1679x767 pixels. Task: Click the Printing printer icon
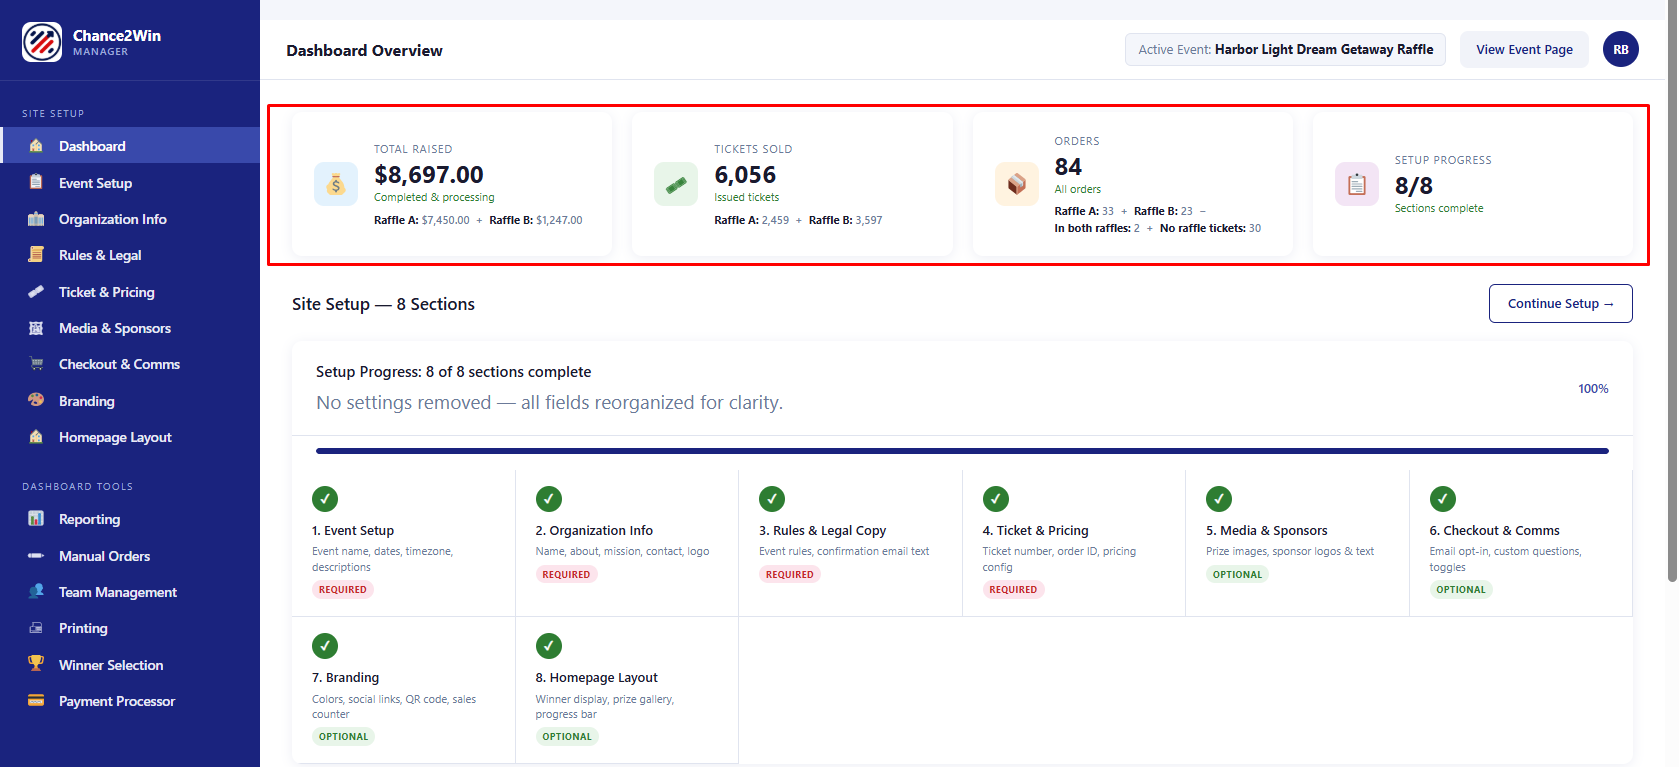click(36, 628)
